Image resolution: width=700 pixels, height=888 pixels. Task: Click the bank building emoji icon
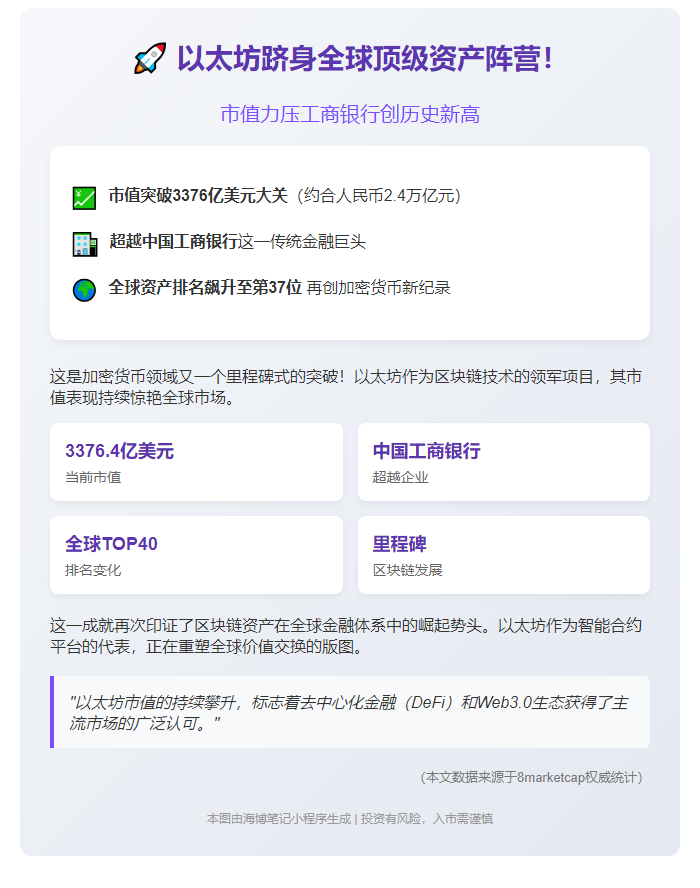tap(84, 244)
